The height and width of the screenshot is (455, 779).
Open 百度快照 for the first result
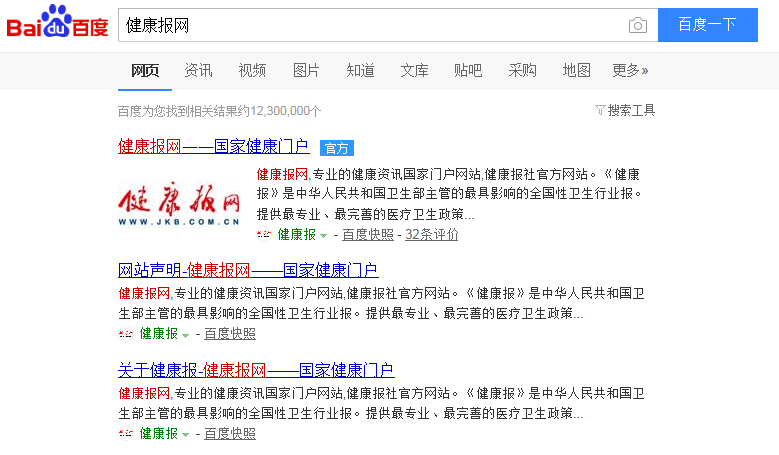click(x=368, y=234)
